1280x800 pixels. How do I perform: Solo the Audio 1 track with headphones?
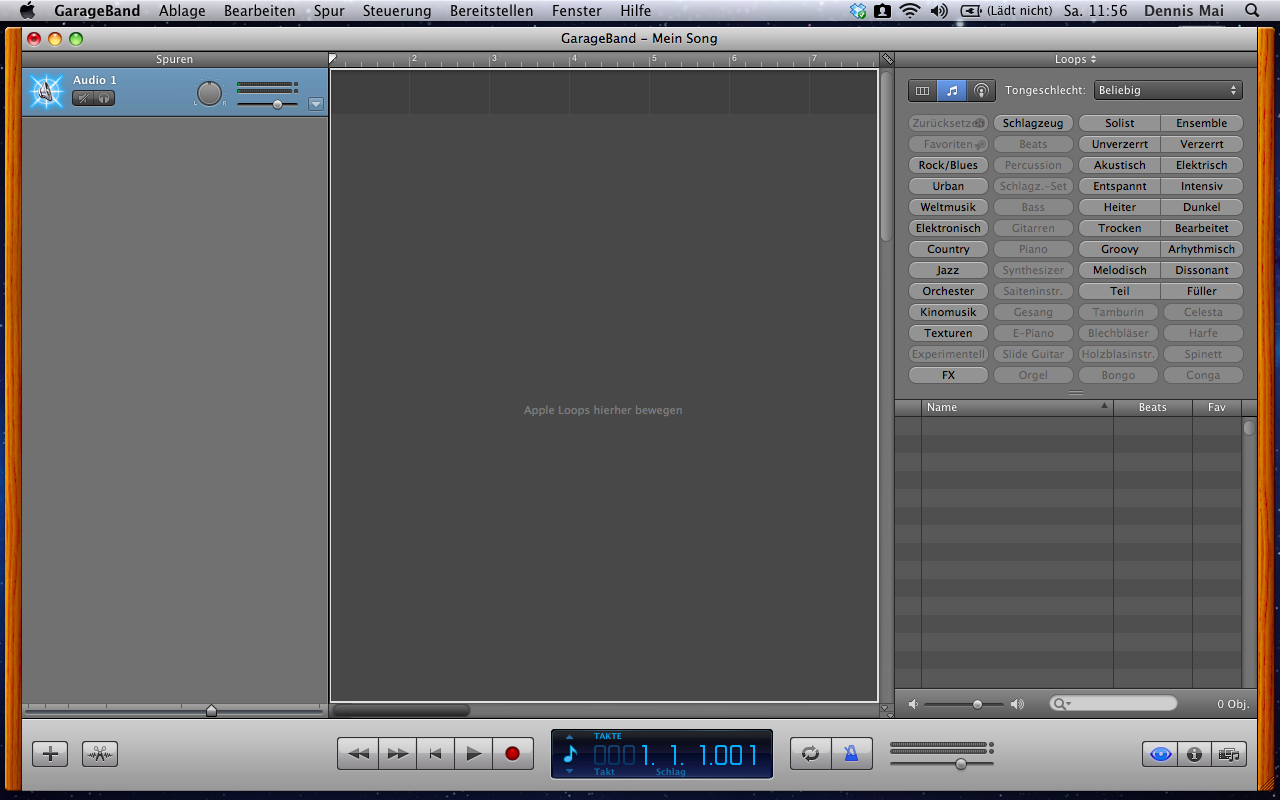104,98
